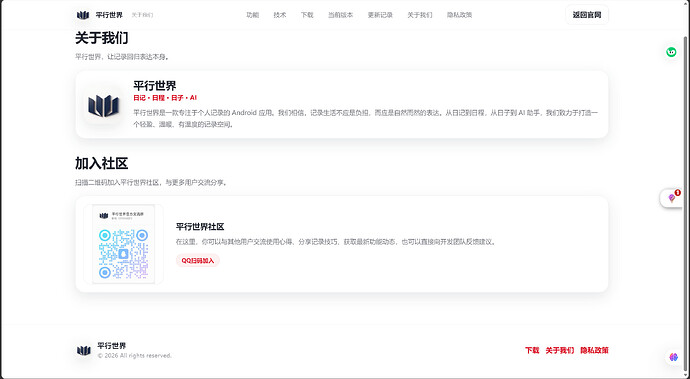
Task: Click the © 2026 All rights reserved text
Action: [135, 356]
